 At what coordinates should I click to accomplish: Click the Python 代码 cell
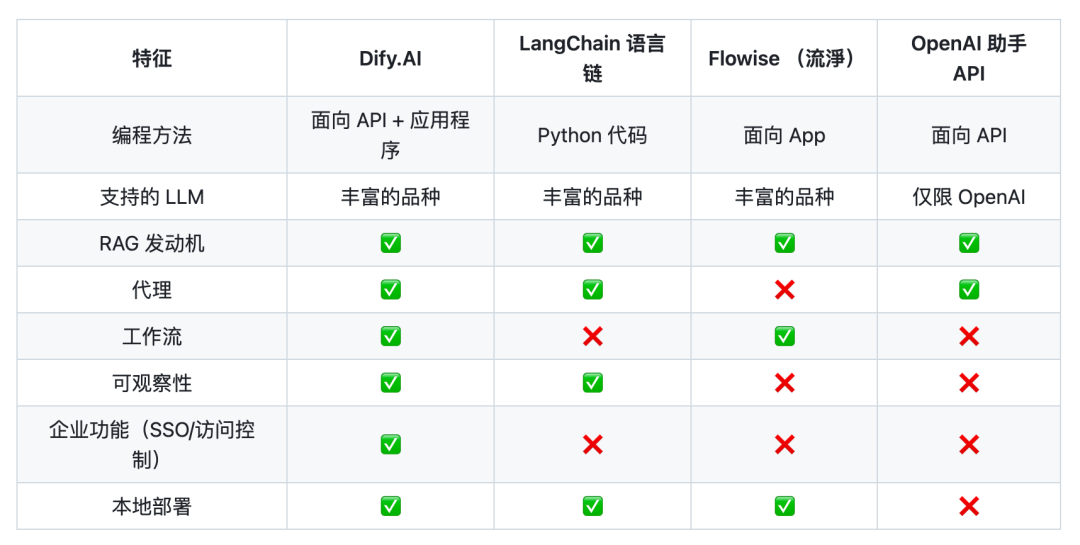[592, 135]
